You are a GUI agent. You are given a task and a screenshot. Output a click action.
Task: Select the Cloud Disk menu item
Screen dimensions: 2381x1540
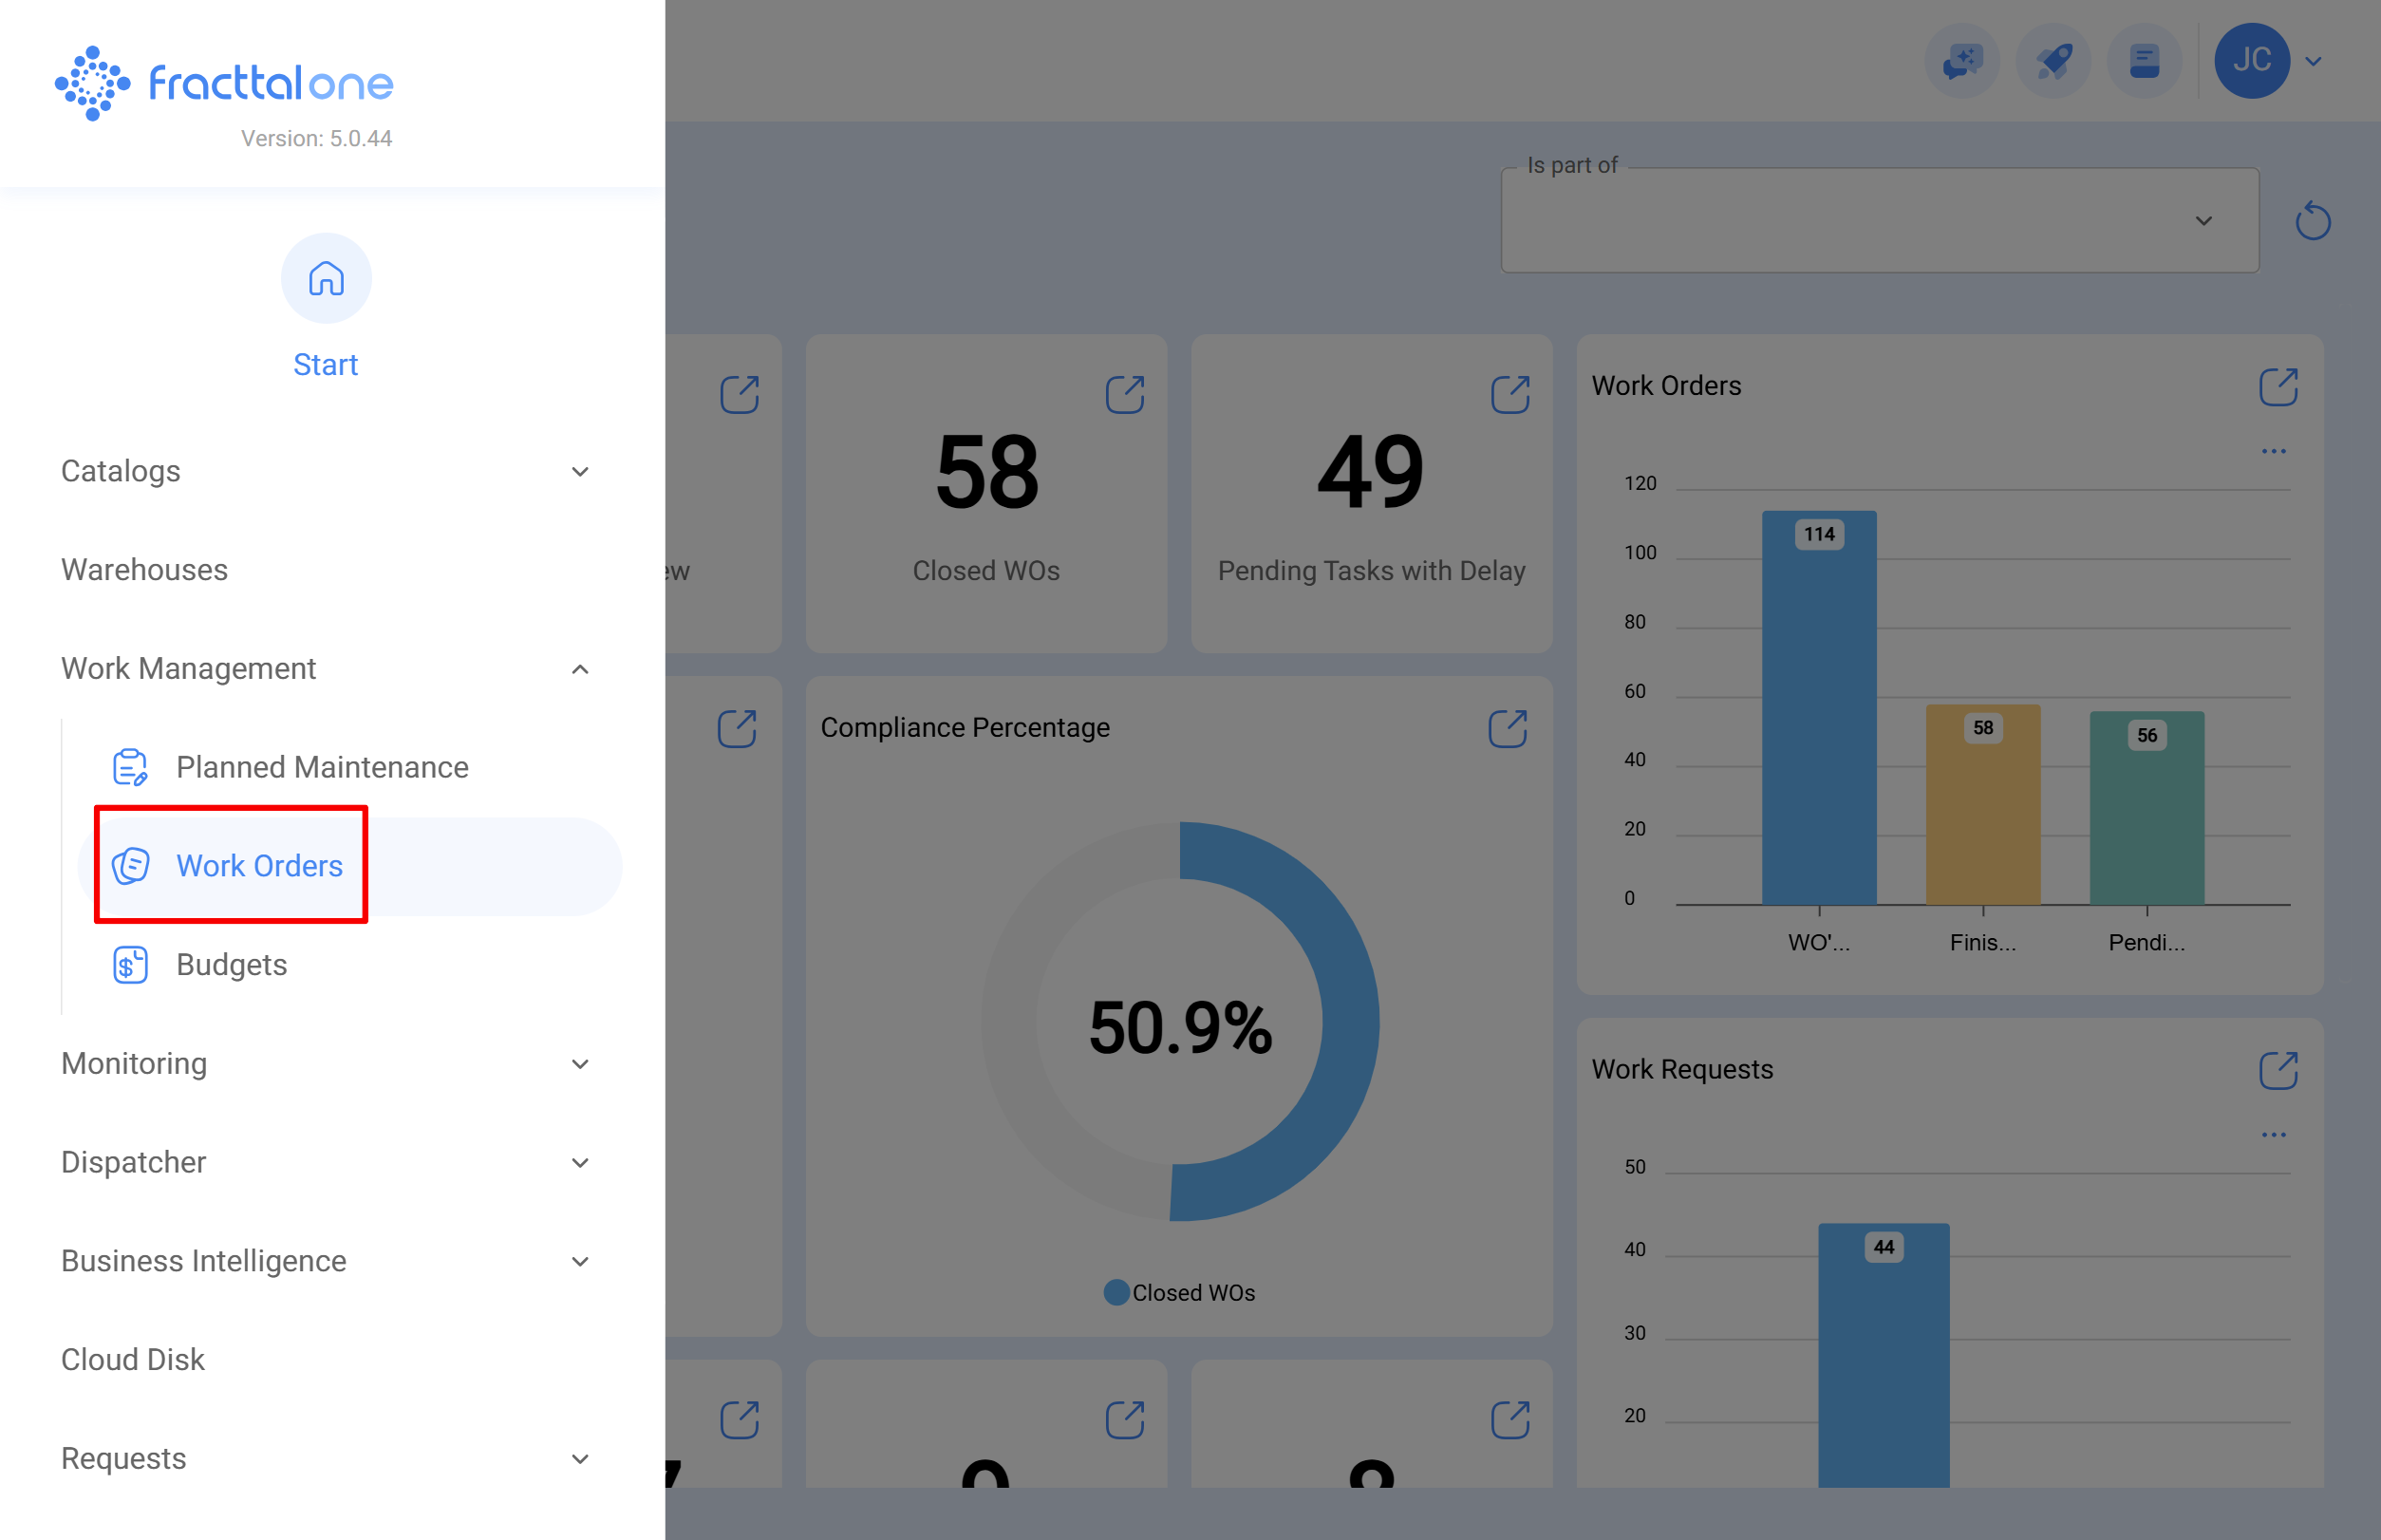pos(133,1360)
